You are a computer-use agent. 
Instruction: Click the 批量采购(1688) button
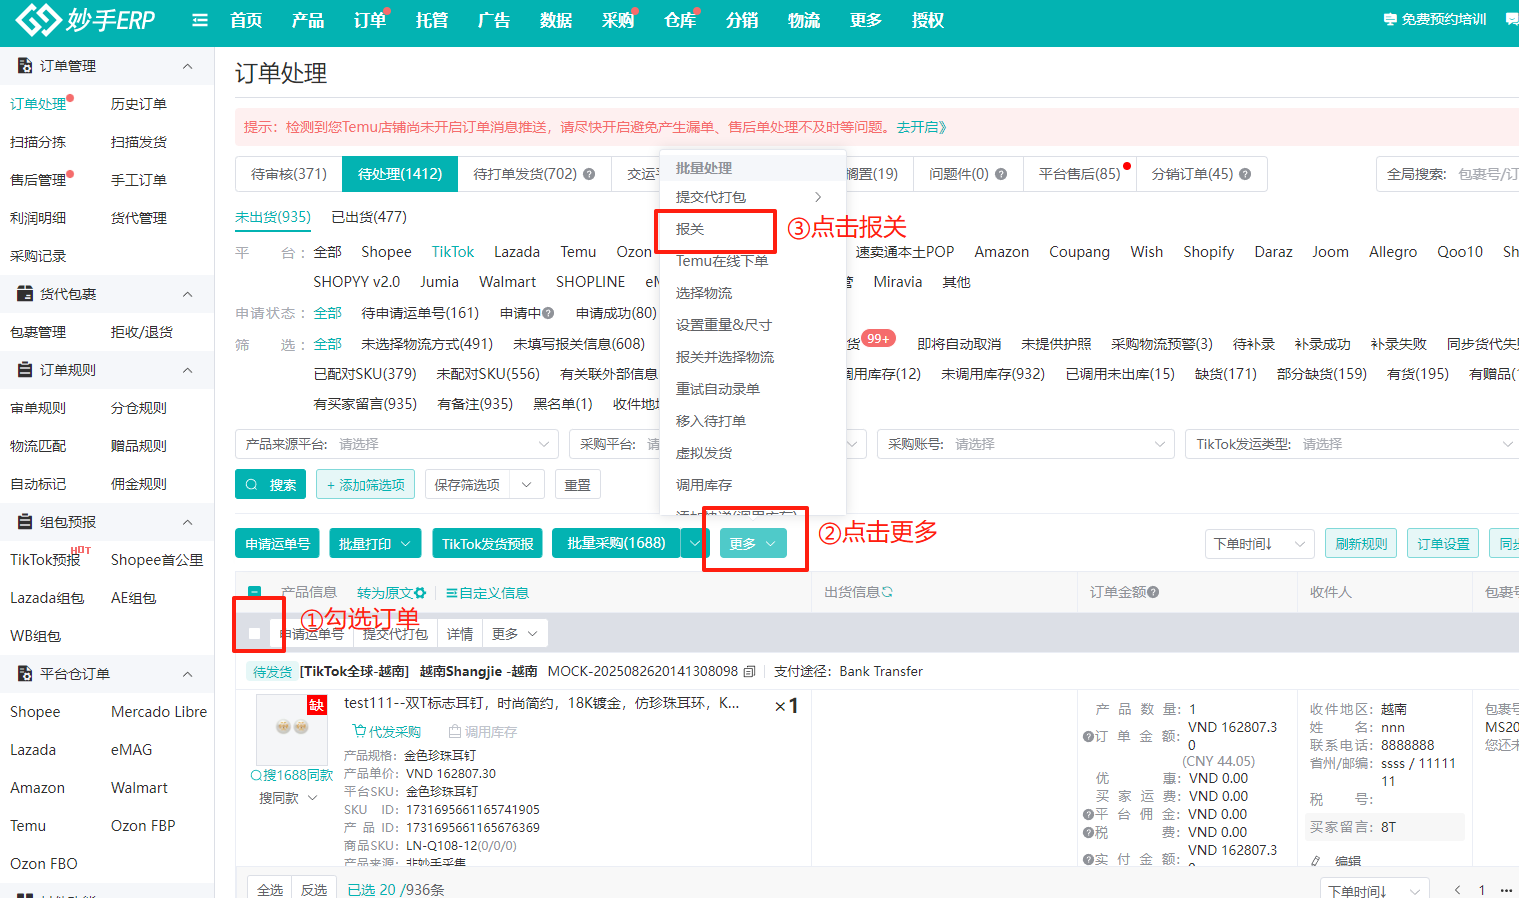[x=616, y=543]
